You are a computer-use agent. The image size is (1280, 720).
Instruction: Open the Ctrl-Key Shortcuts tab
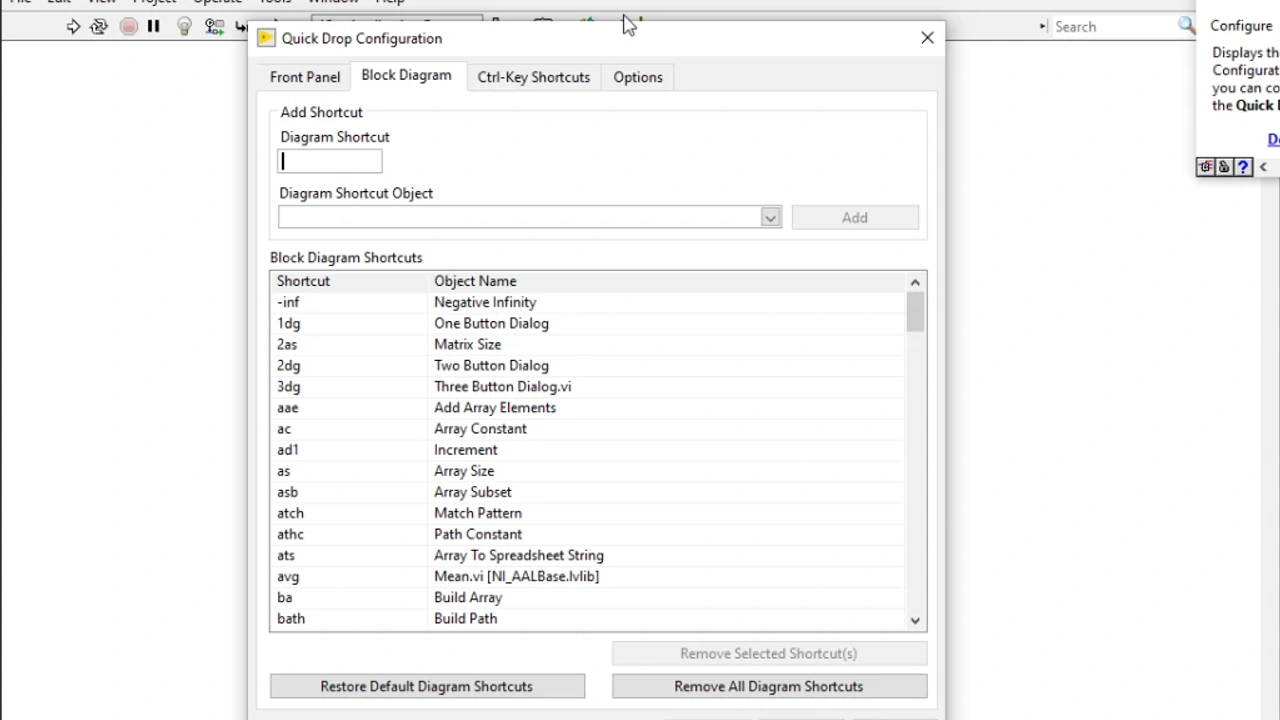point(534,77)
